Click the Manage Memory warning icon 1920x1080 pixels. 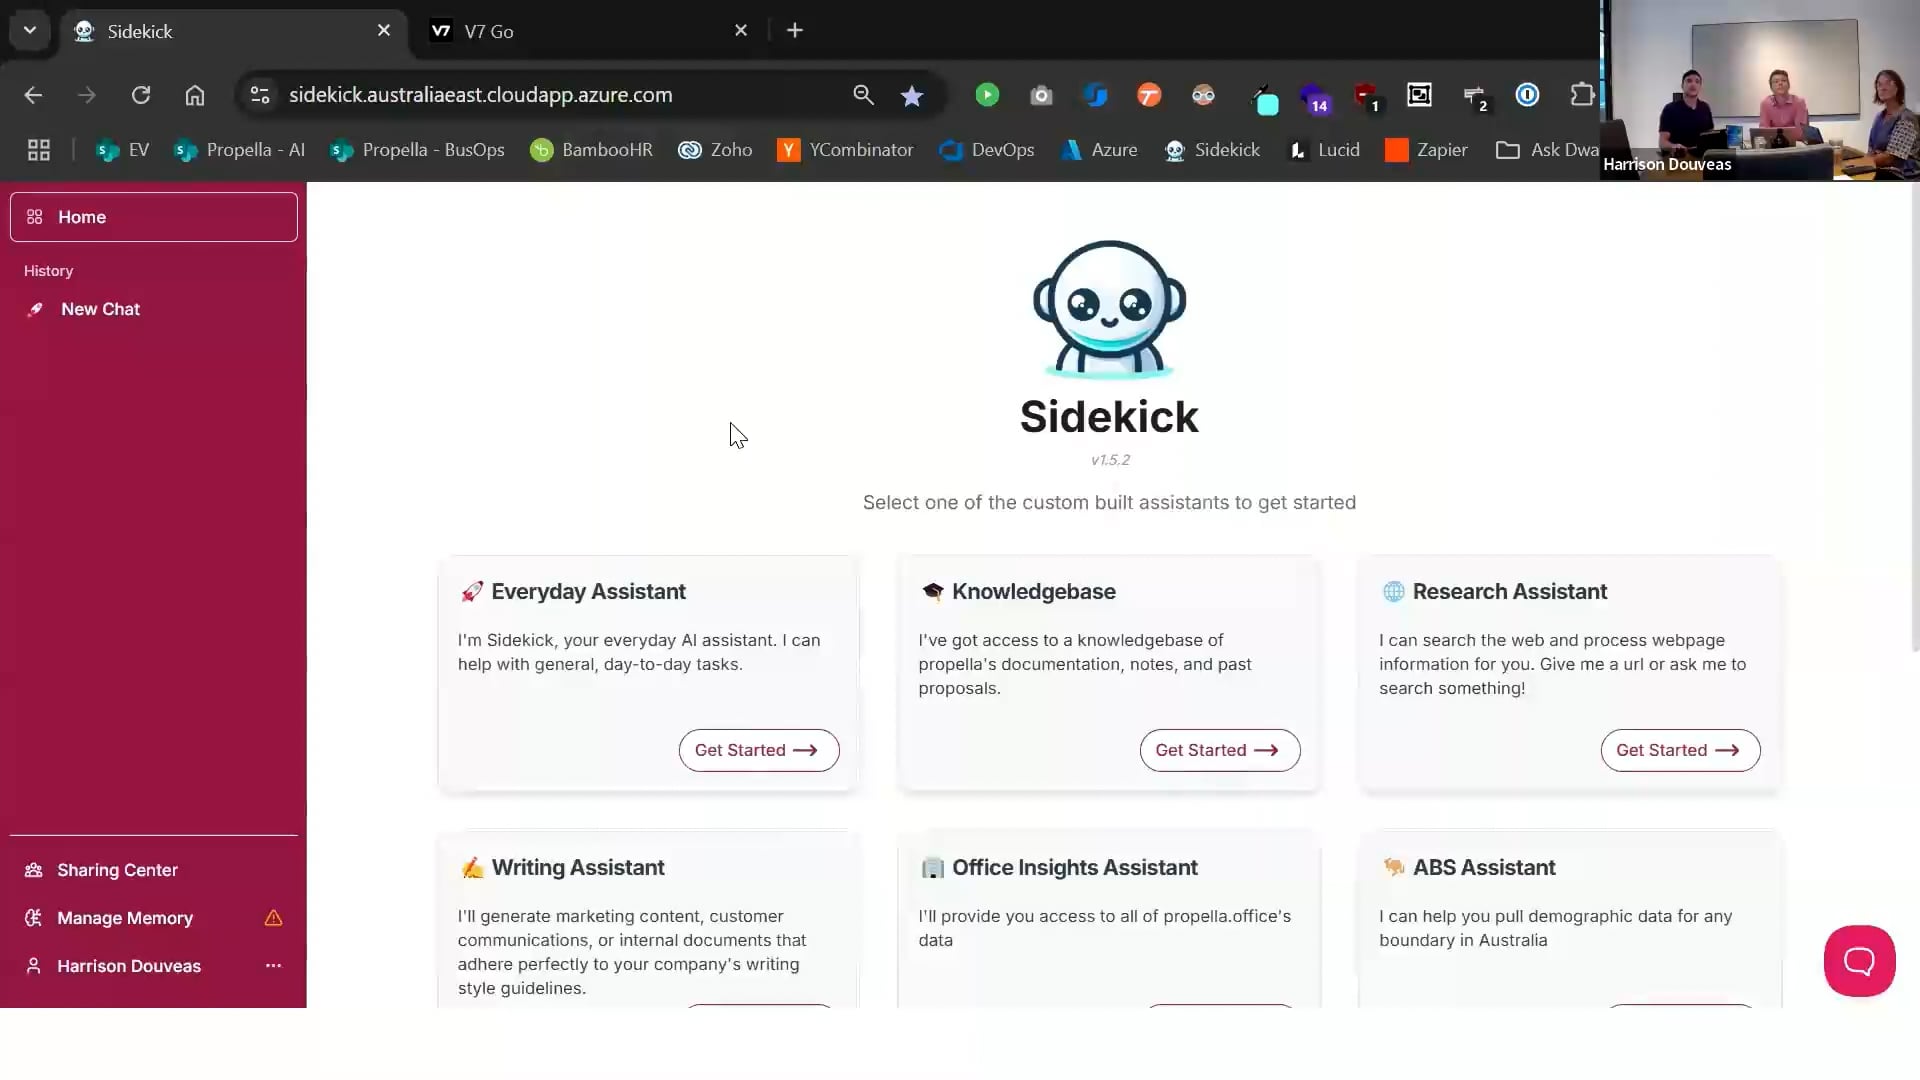point(273,918)
